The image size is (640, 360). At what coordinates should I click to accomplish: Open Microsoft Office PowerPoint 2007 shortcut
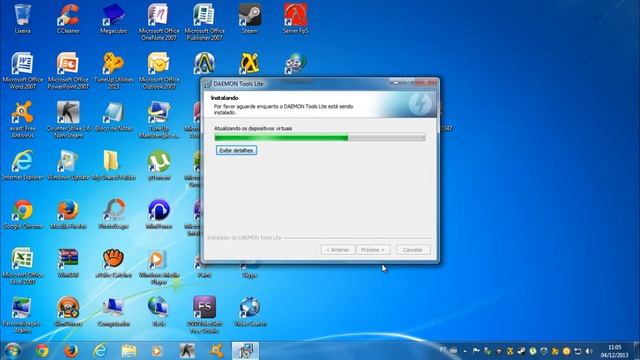68,71
